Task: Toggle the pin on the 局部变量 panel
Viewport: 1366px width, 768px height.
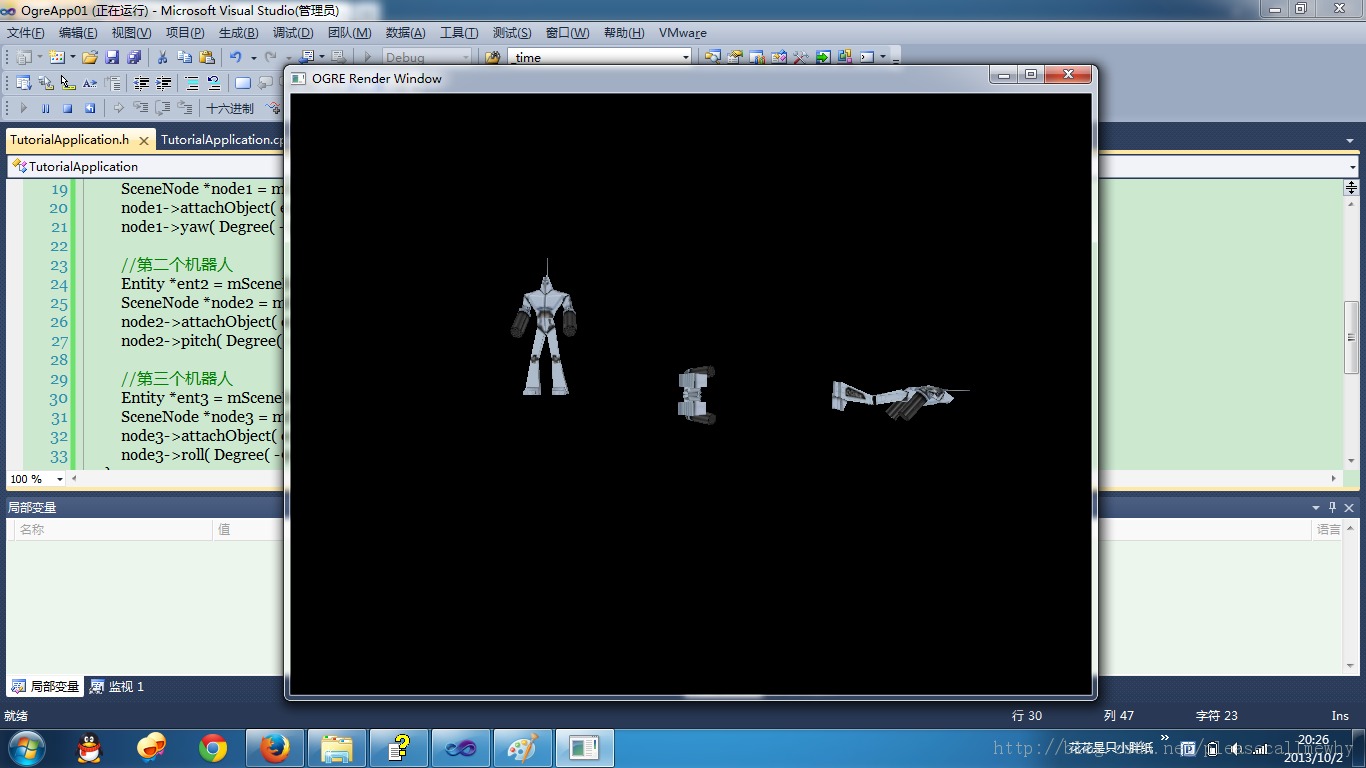Action: click(1332, 508)
